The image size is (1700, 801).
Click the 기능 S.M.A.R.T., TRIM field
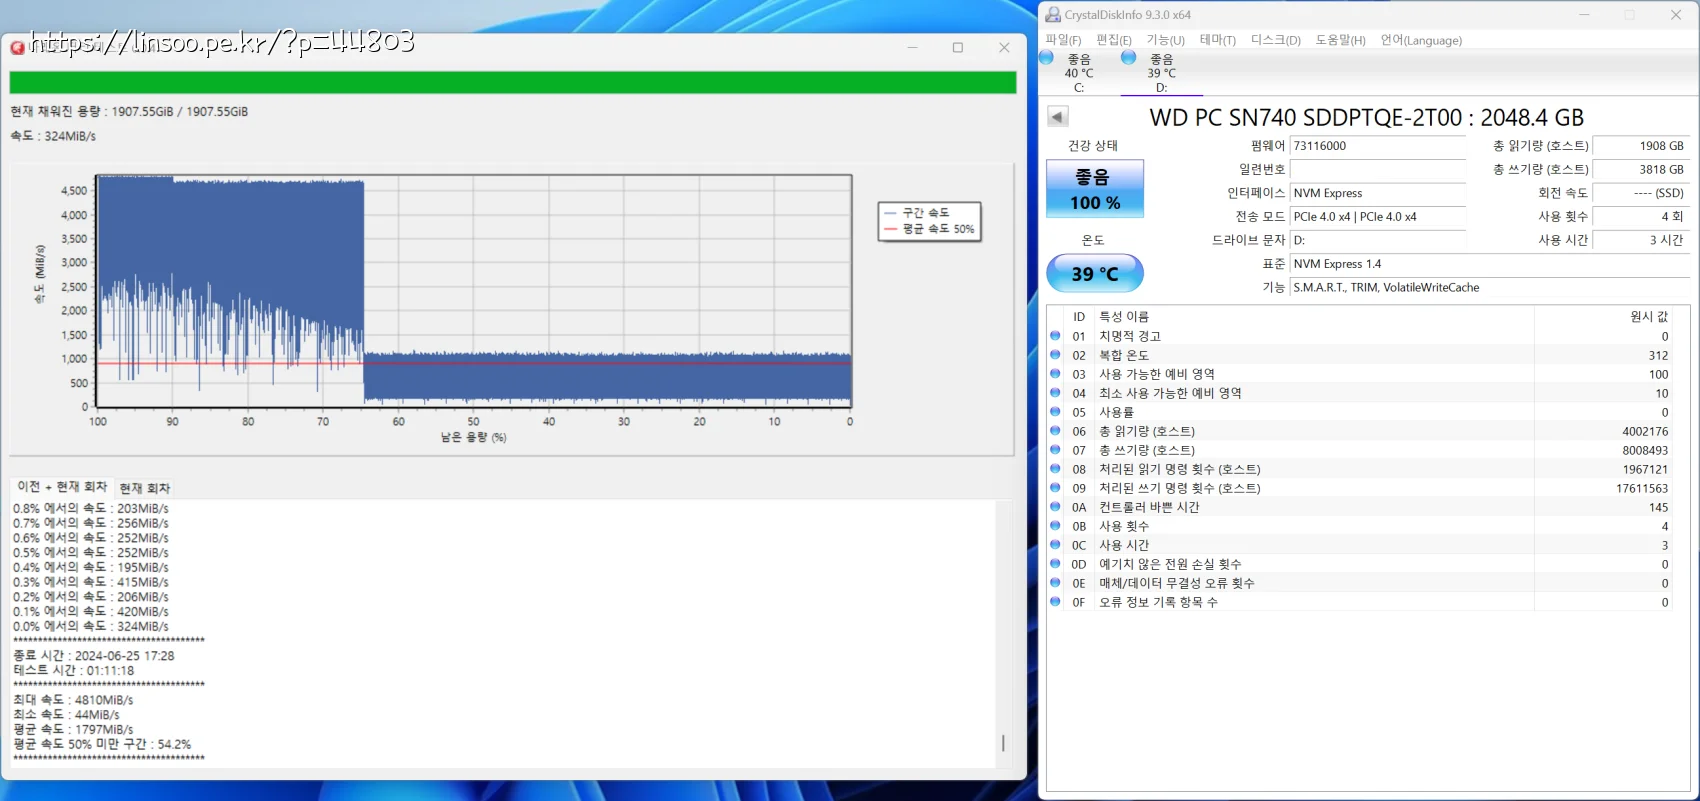click(x=1489, y=287)
